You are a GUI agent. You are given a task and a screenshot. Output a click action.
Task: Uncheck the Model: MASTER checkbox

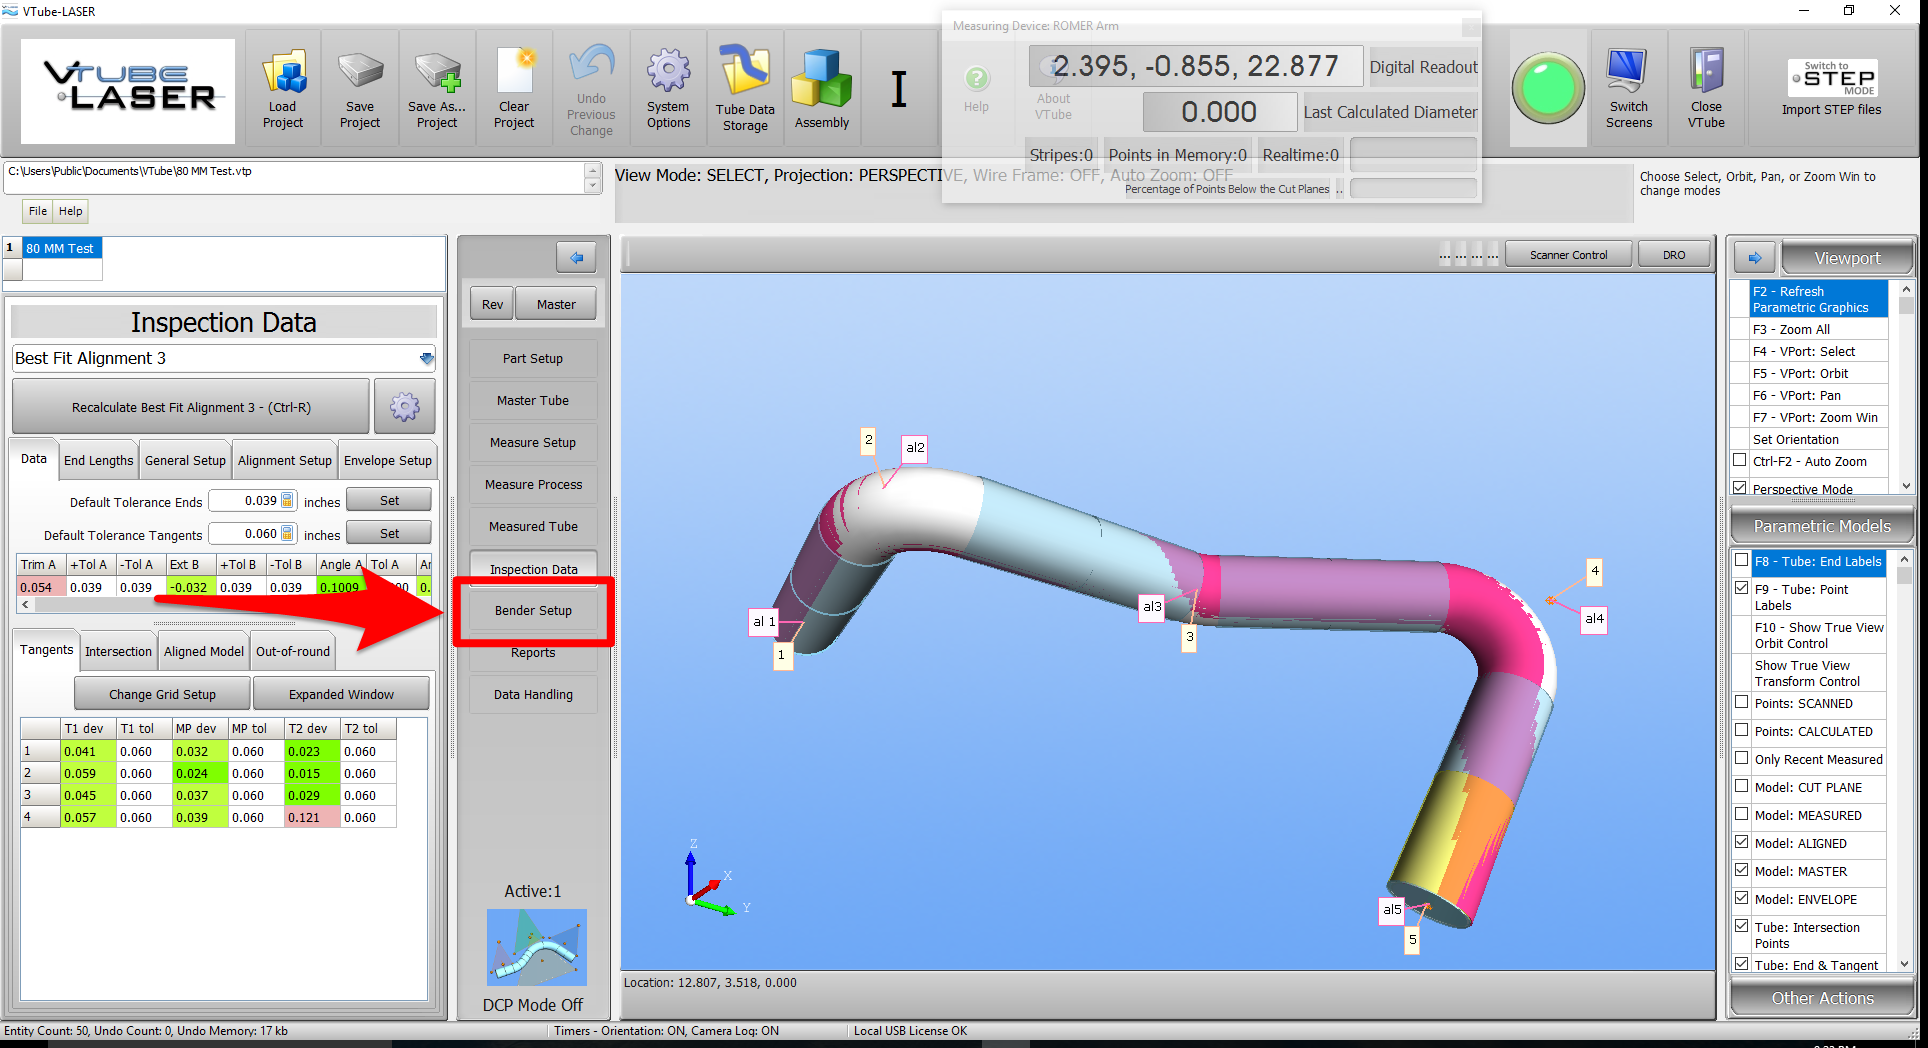[x=1742, y=871]
